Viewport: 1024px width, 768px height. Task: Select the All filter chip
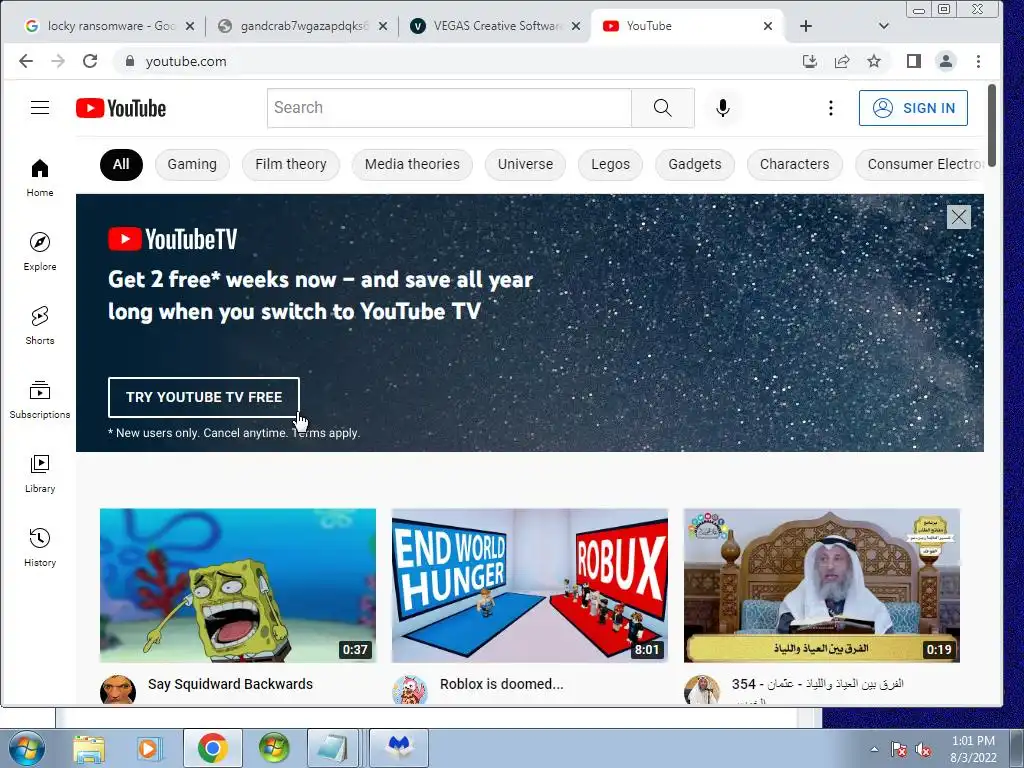pos(121,165)
